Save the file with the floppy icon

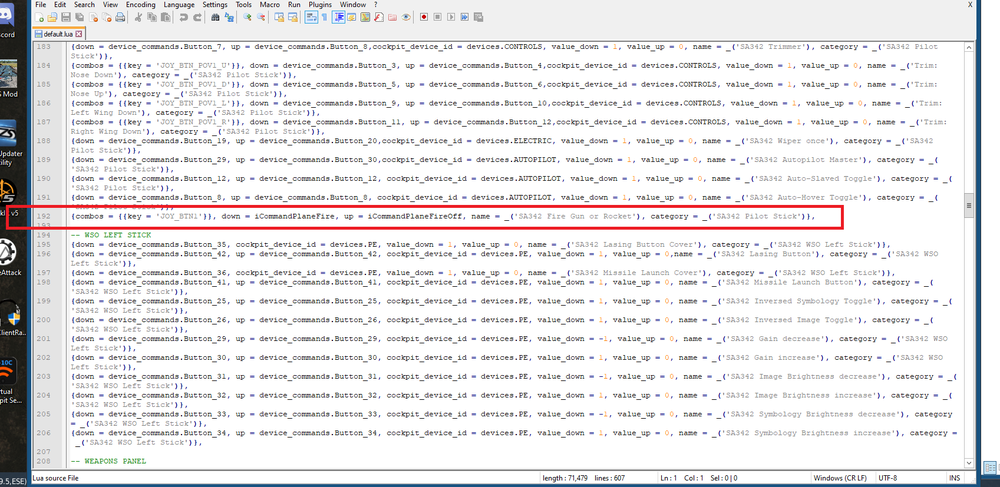click(66, 18)
